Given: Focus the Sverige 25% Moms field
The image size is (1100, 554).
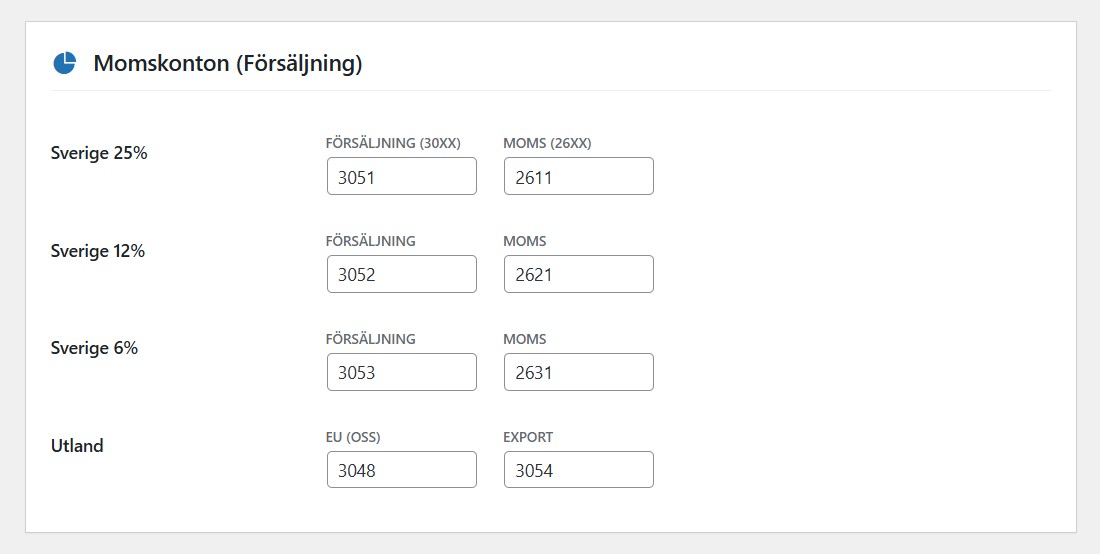Looking at the screenshot, I should pyautogui.click(x=578, y=177).
